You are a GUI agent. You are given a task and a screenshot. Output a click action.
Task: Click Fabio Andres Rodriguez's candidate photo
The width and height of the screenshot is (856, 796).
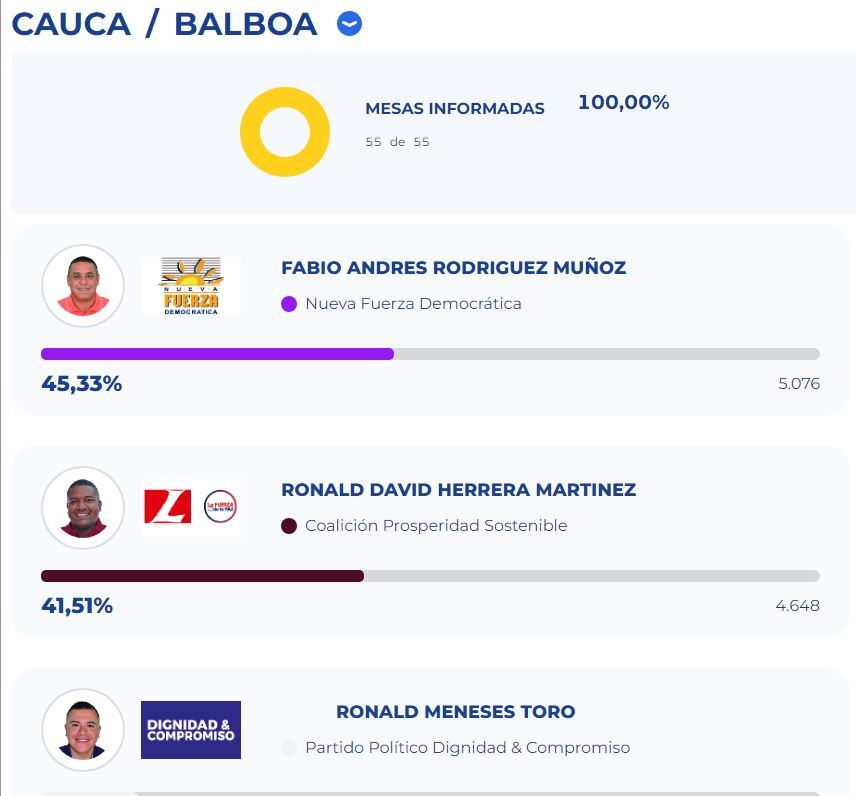83,285
